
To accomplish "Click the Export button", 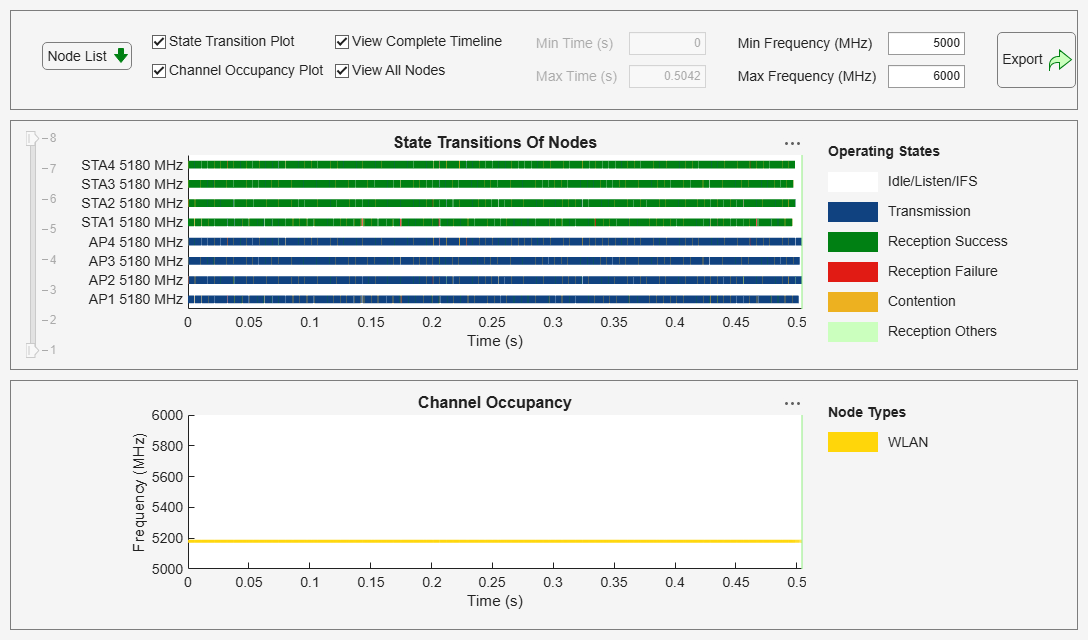I will point(1036,60).
